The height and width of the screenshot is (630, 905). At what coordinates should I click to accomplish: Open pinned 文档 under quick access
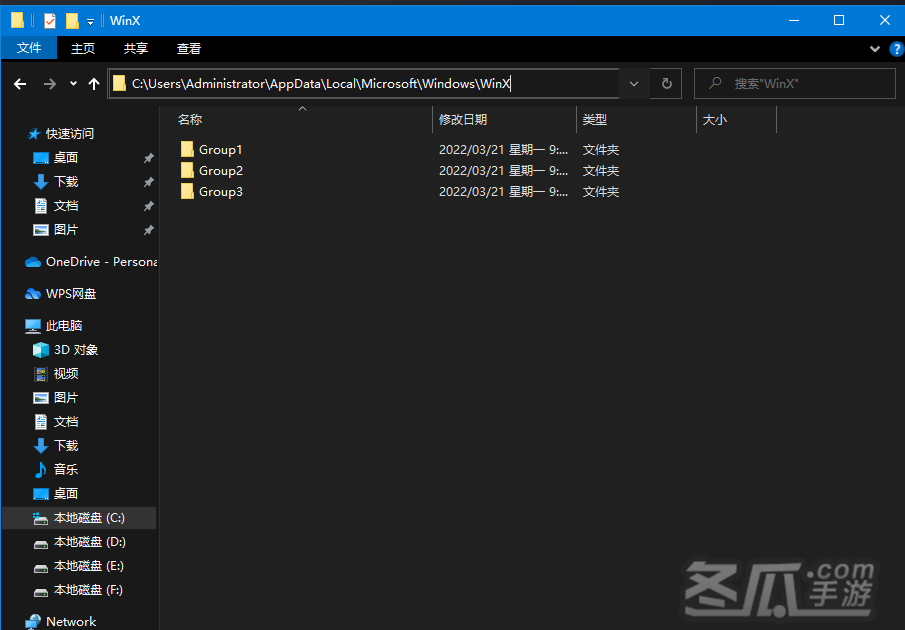pos(66,206)
